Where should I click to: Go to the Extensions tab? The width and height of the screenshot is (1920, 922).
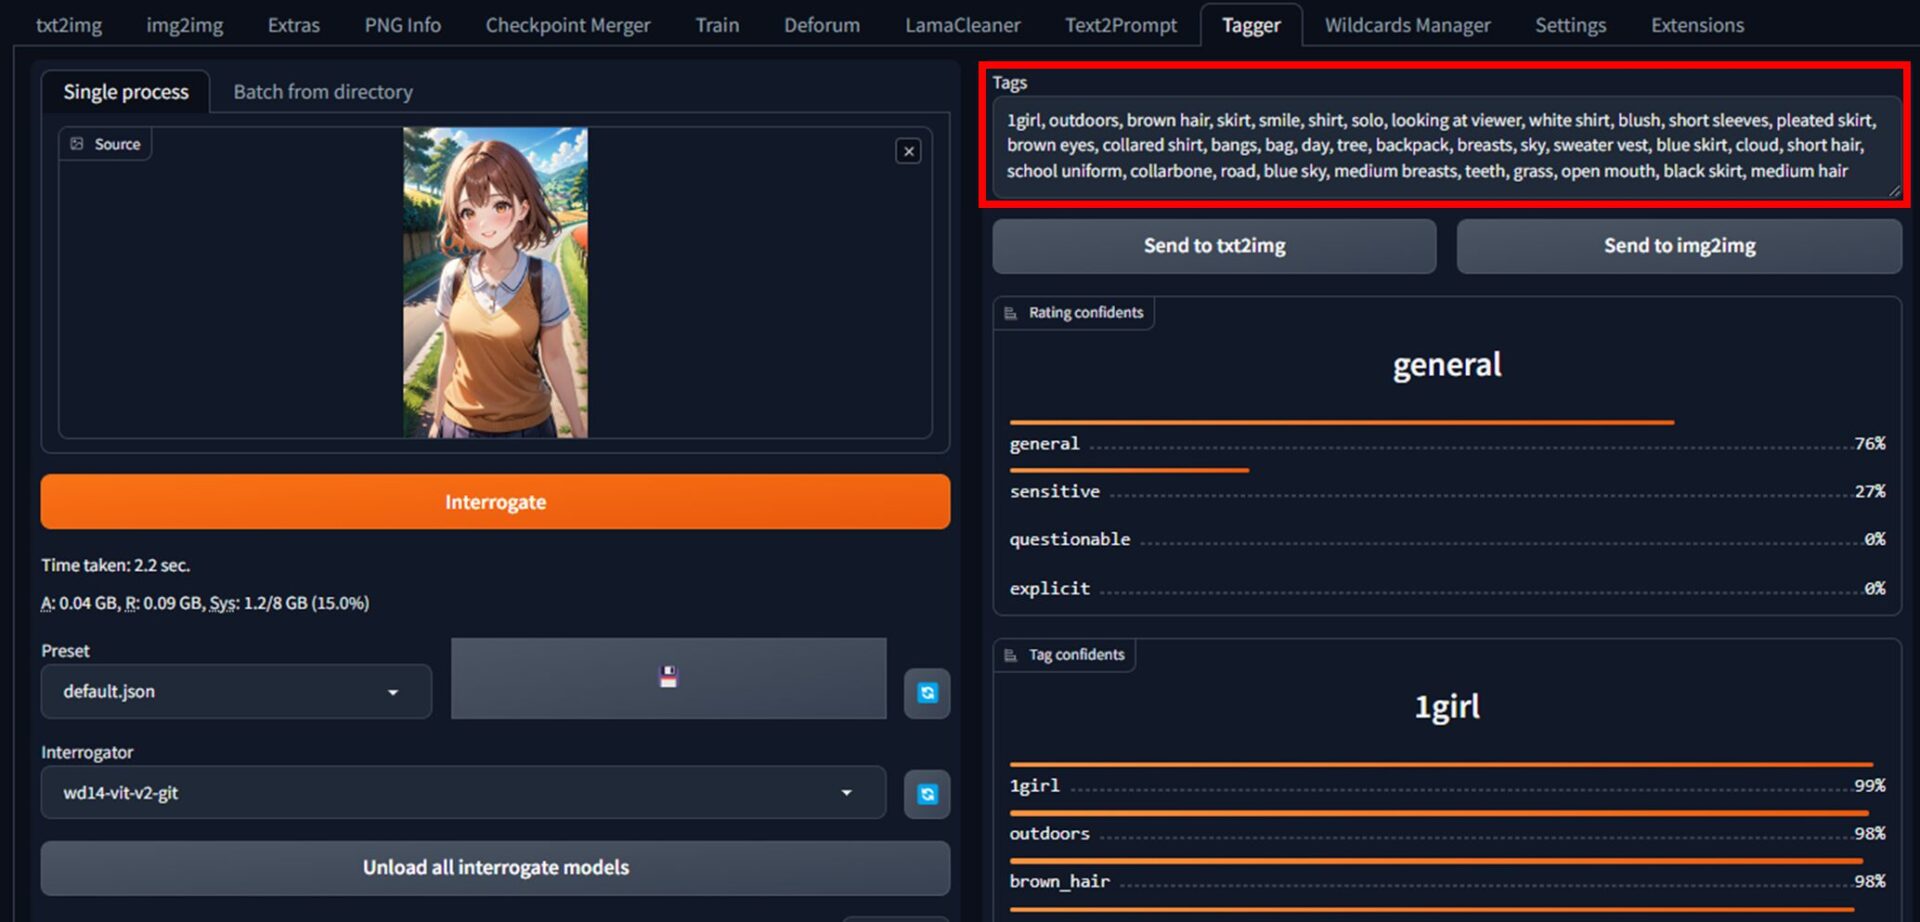point(1697,25)
